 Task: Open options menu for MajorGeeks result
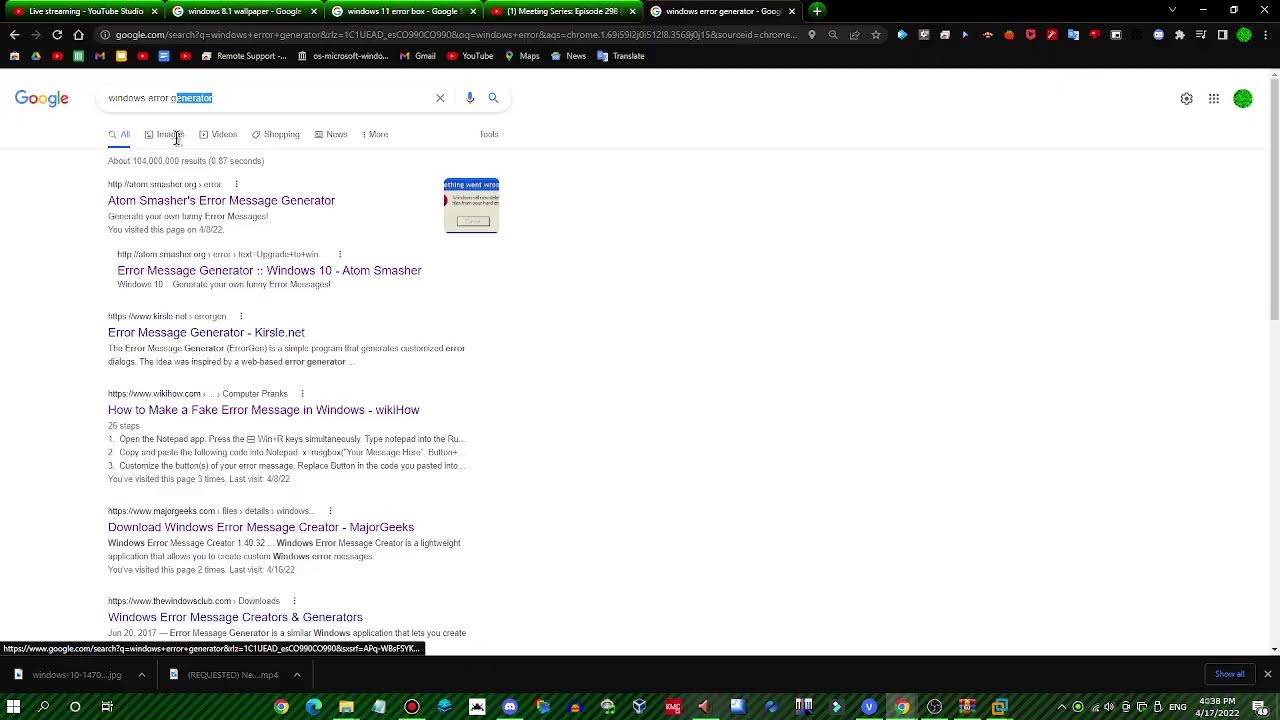330,511
